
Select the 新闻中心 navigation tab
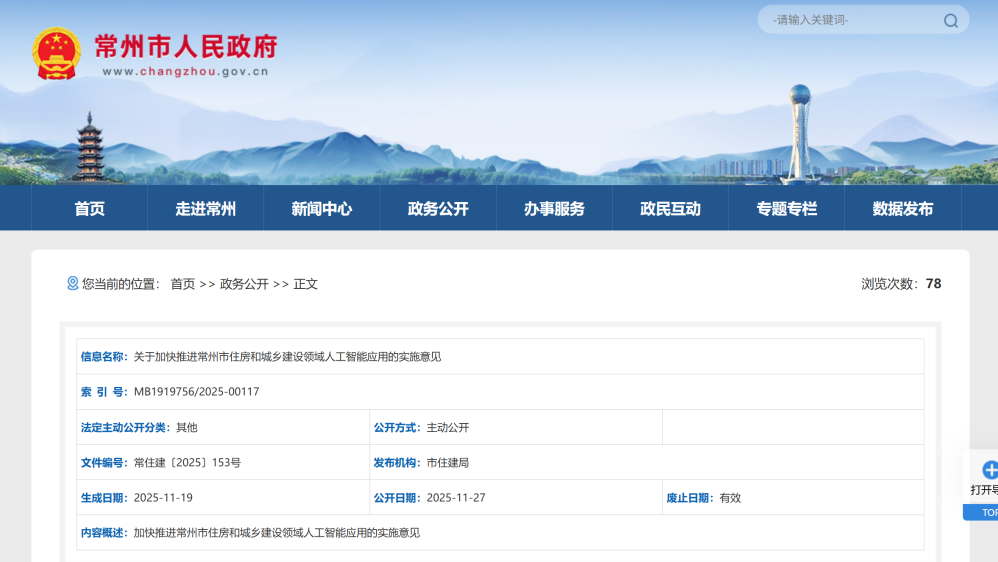click(x=321, y=209)
